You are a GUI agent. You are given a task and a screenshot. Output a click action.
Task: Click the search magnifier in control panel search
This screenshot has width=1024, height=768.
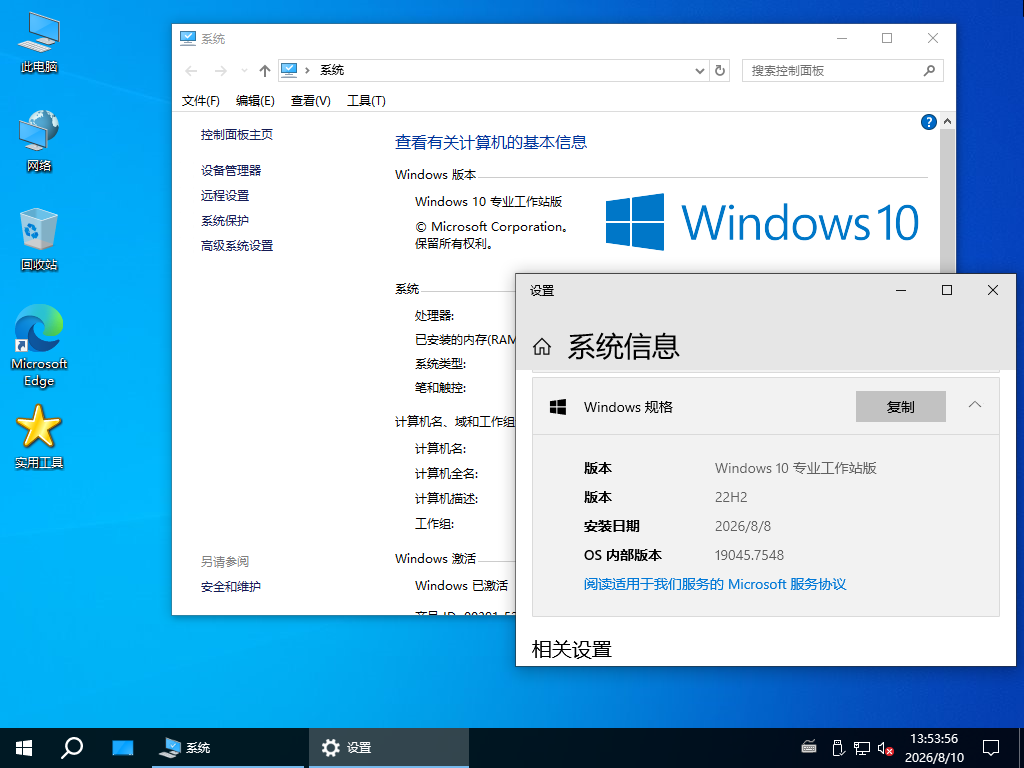click(x=929, y=71)
